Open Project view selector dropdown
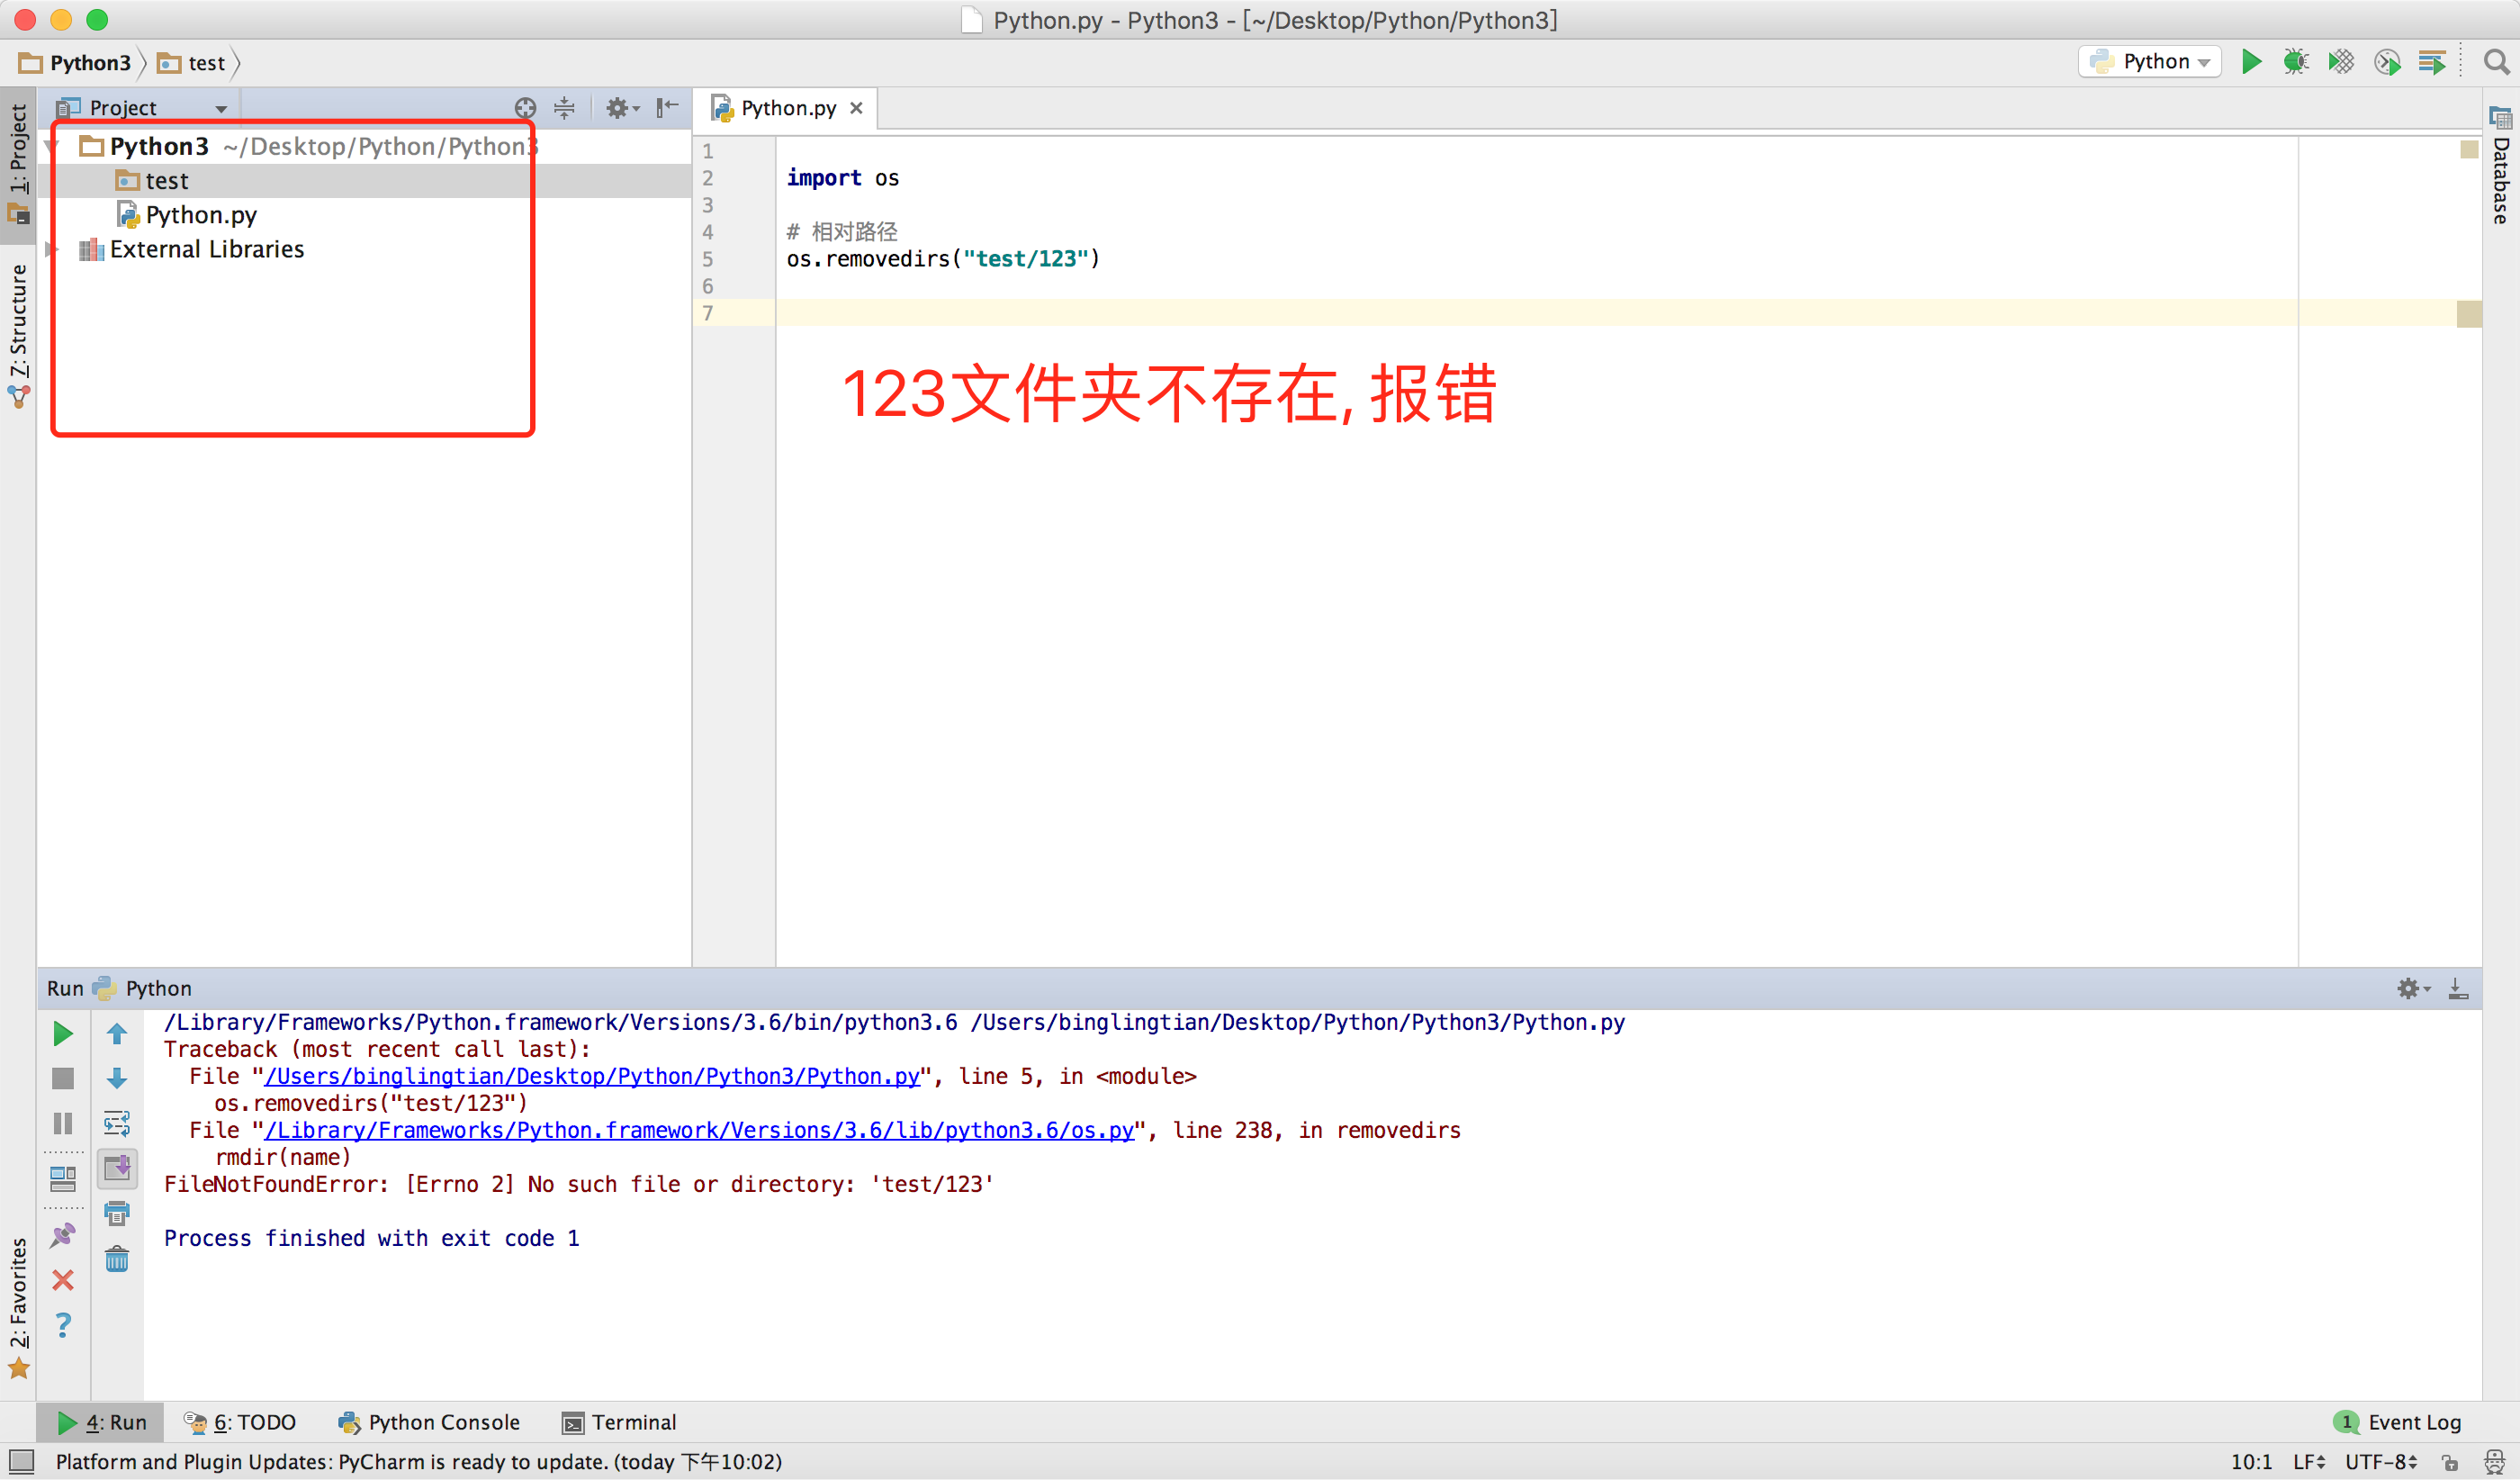The image size is (2520, 1480). pyautogui.click(x=221, y=108)
